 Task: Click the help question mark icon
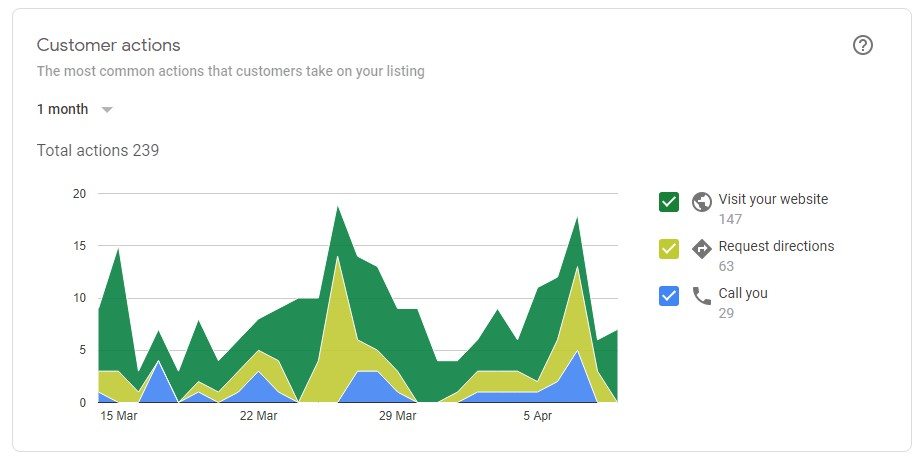863,46
